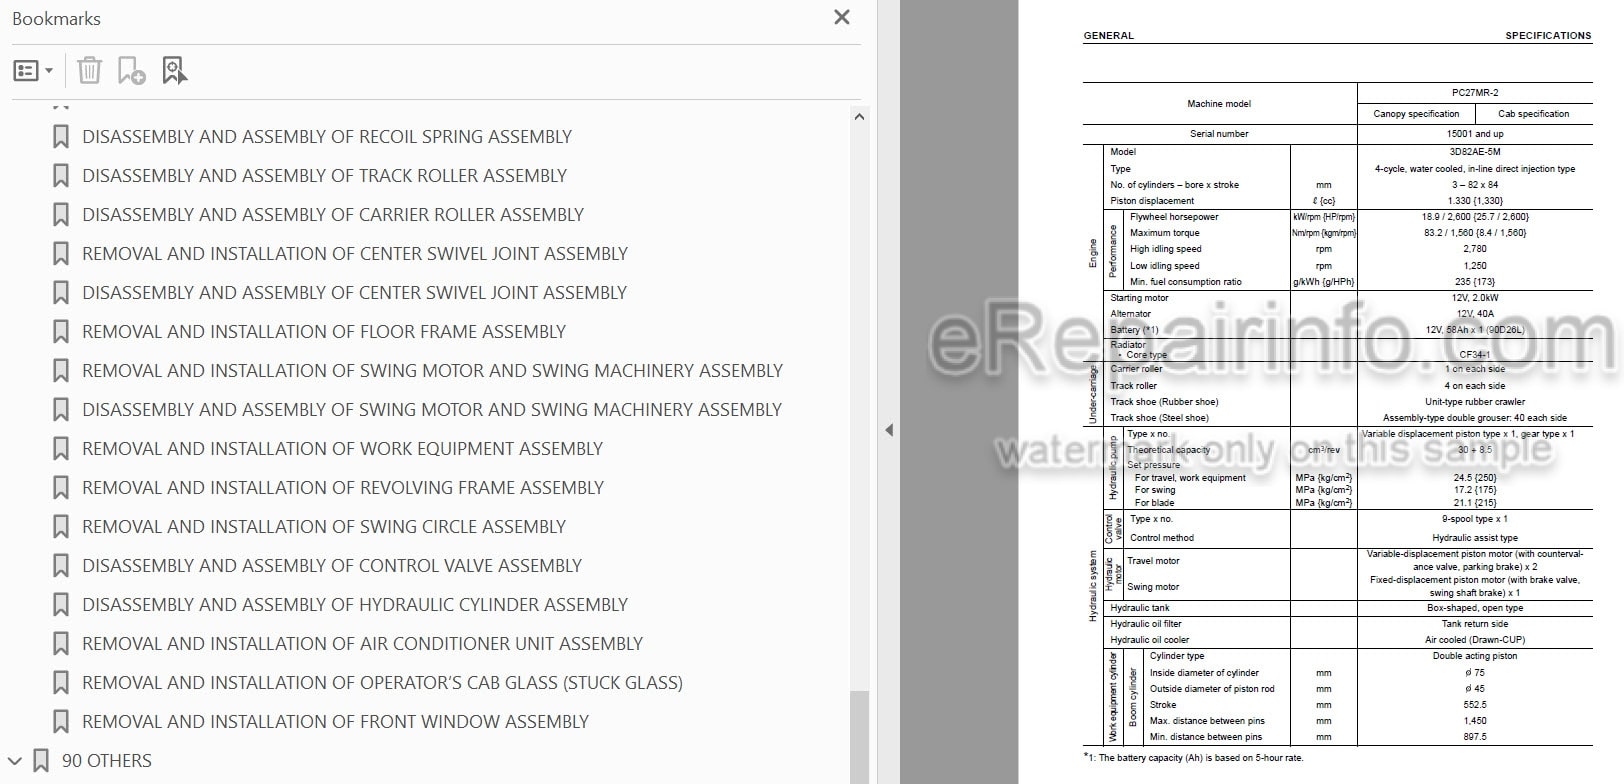Collapse the navigation pane with the arrow
The image size is (1624, 784).
[889, 431]
